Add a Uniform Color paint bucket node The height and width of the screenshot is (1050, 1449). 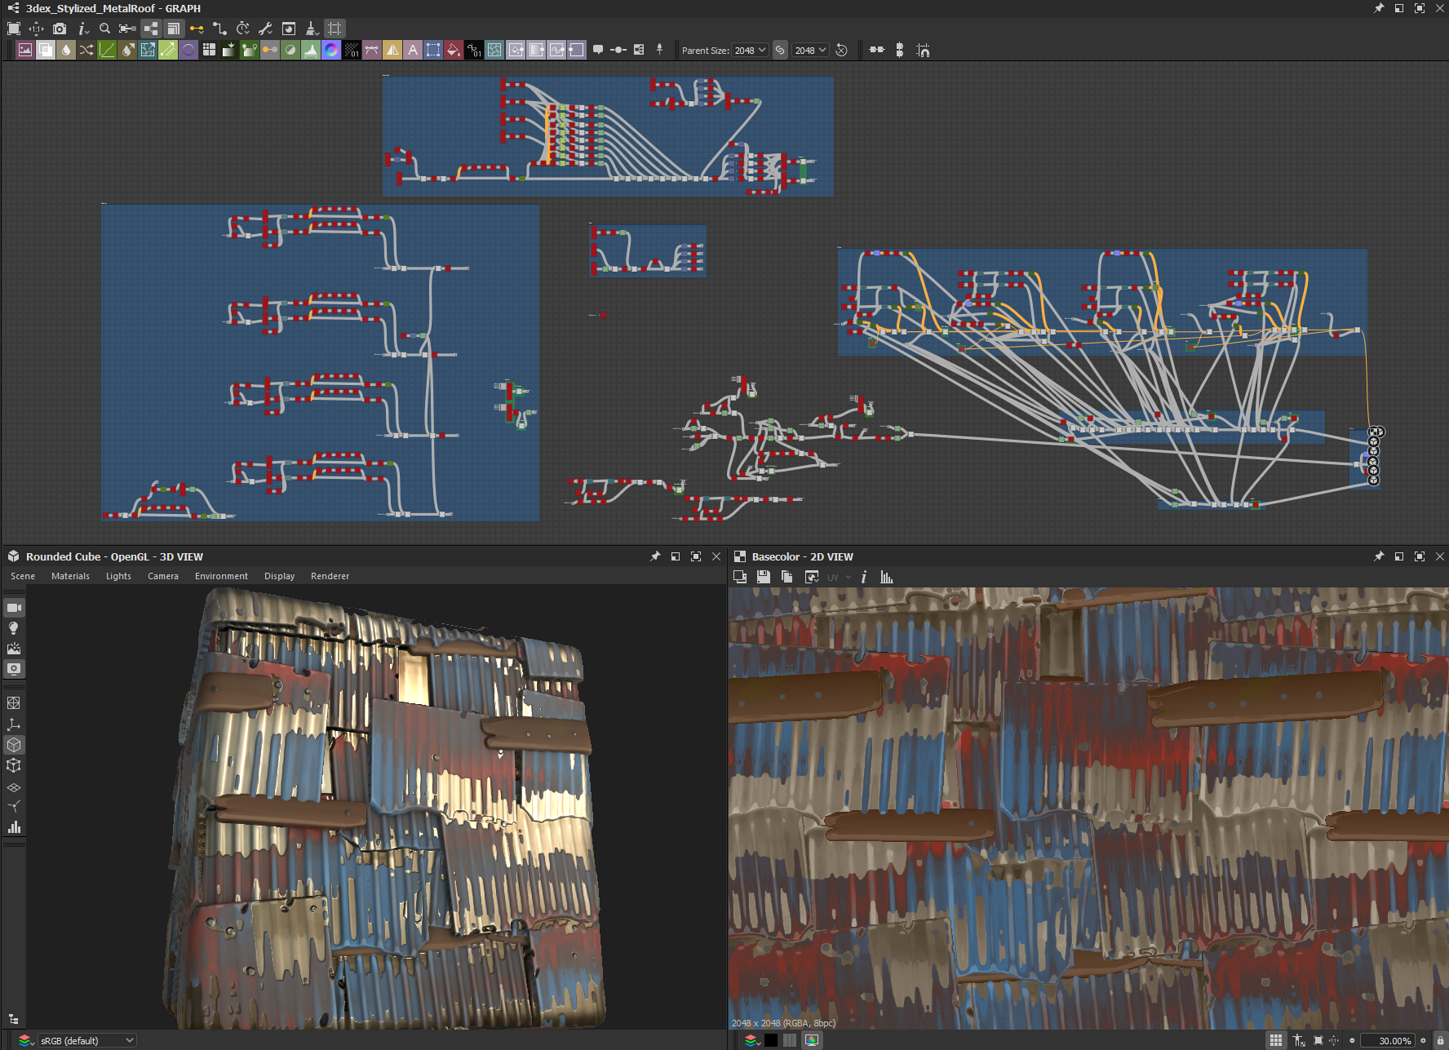(453, 50)
